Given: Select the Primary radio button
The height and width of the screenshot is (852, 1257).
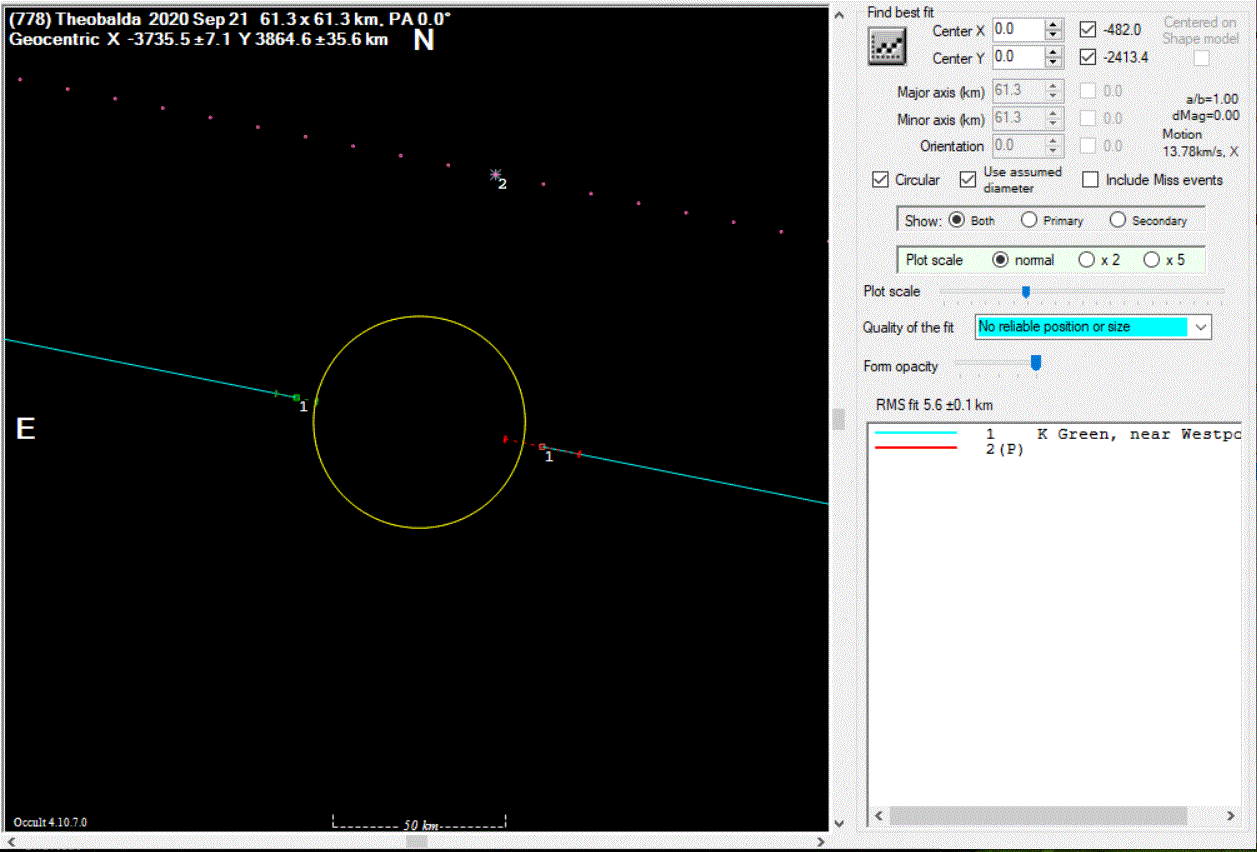Looking at the screenshot, I should pos(1029,220).
